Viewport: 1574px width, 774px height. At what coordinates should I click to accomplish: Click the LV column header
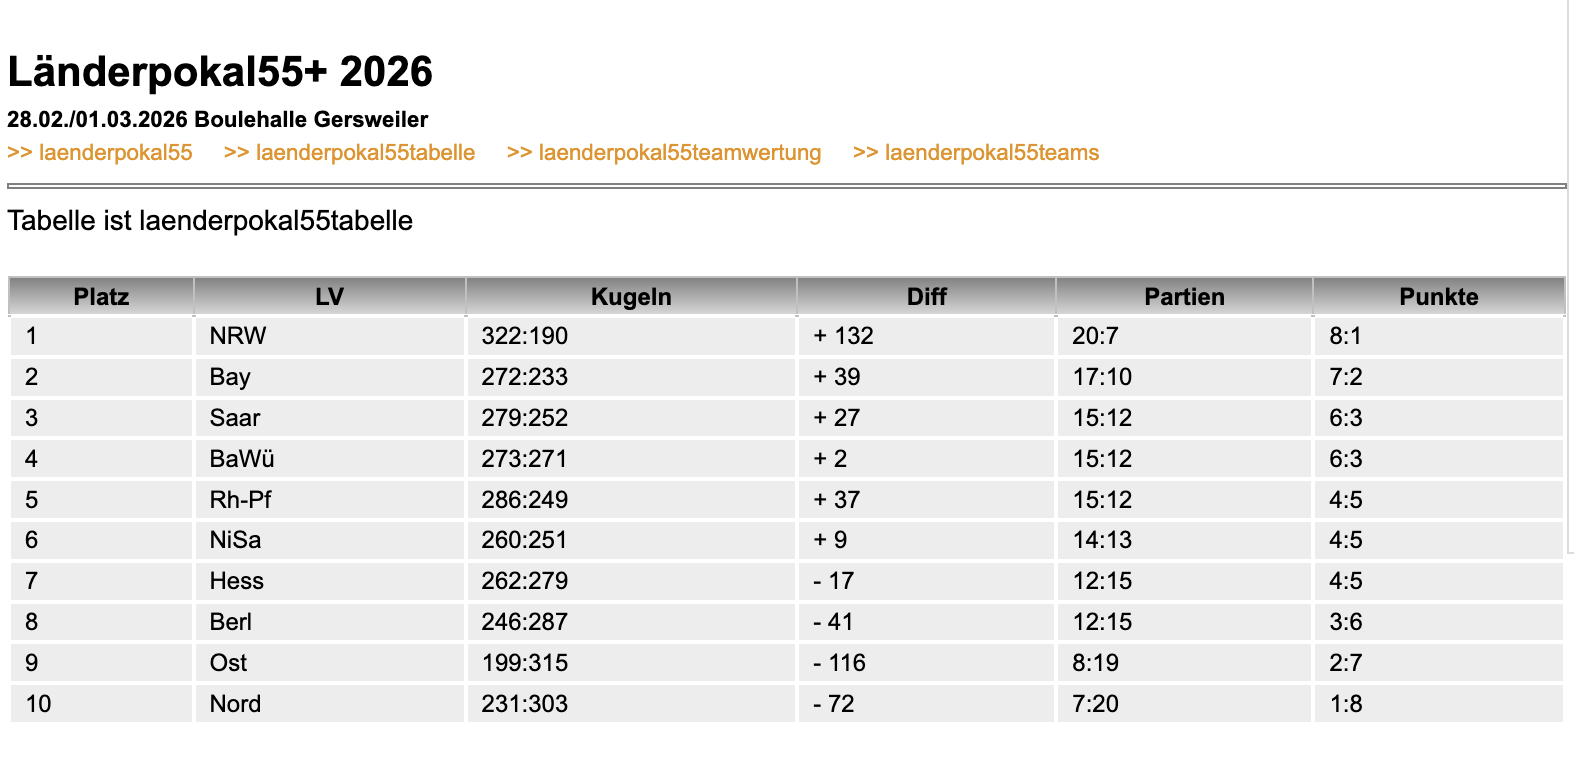[x=330, y=296]
